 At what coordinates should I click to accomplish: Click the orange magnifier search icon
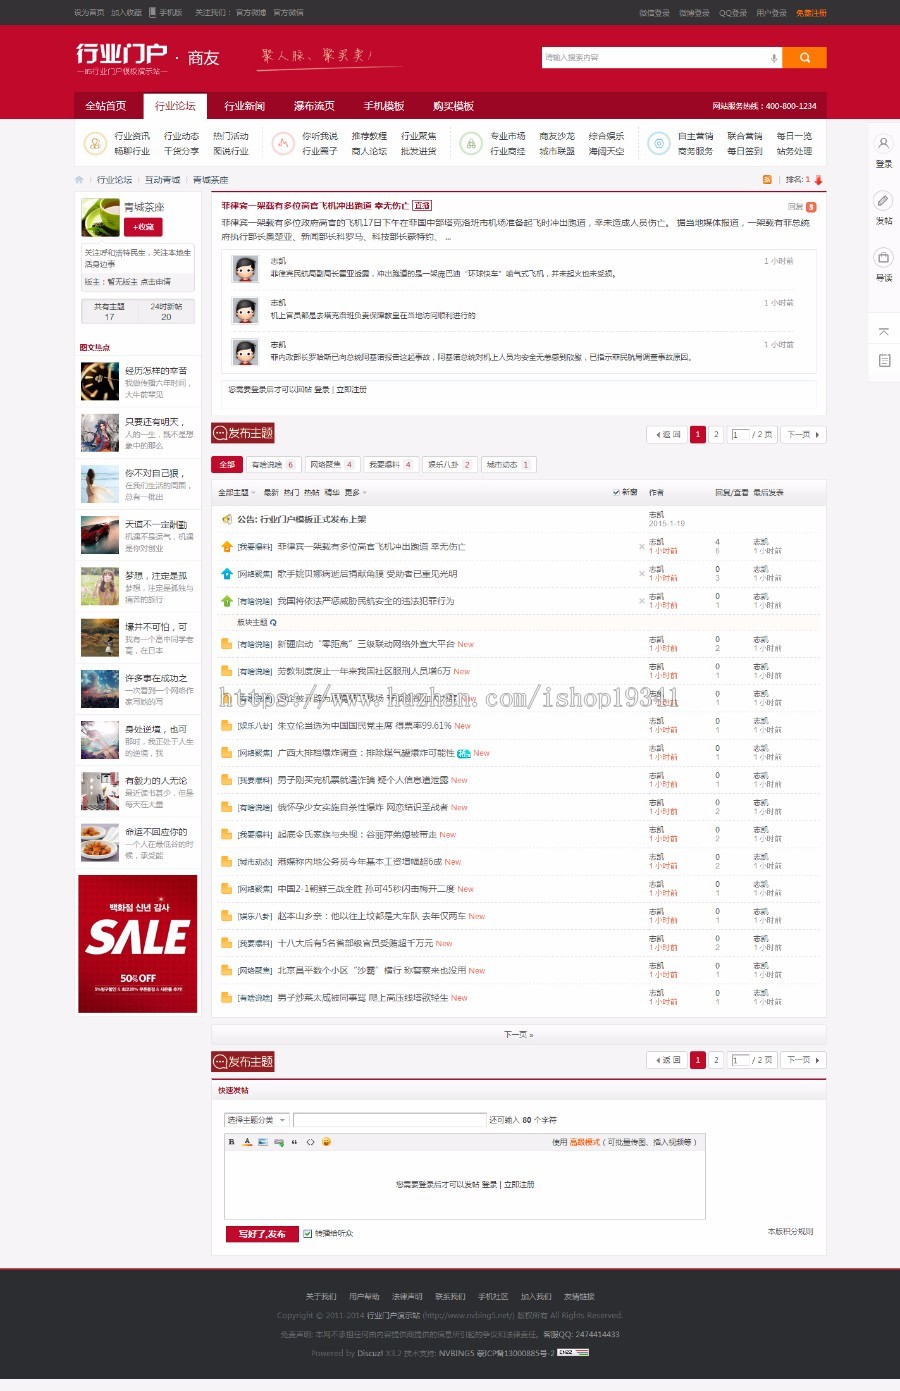pos(804,57)
